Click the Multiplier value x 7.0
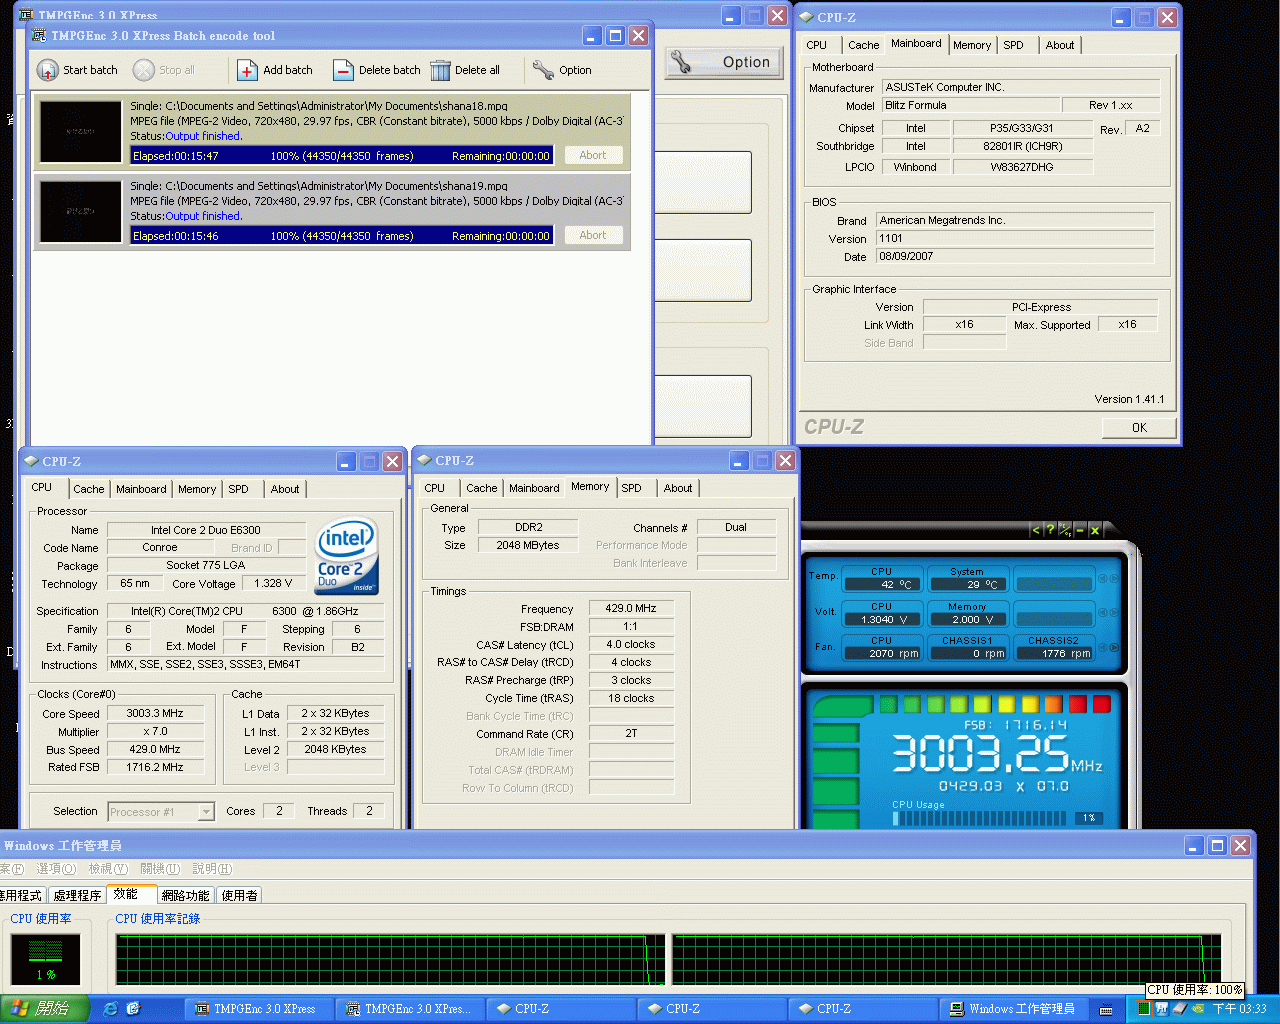The height and width of the screenshot is (1024, 1280). pyautogui.click(x=155, y=731)
